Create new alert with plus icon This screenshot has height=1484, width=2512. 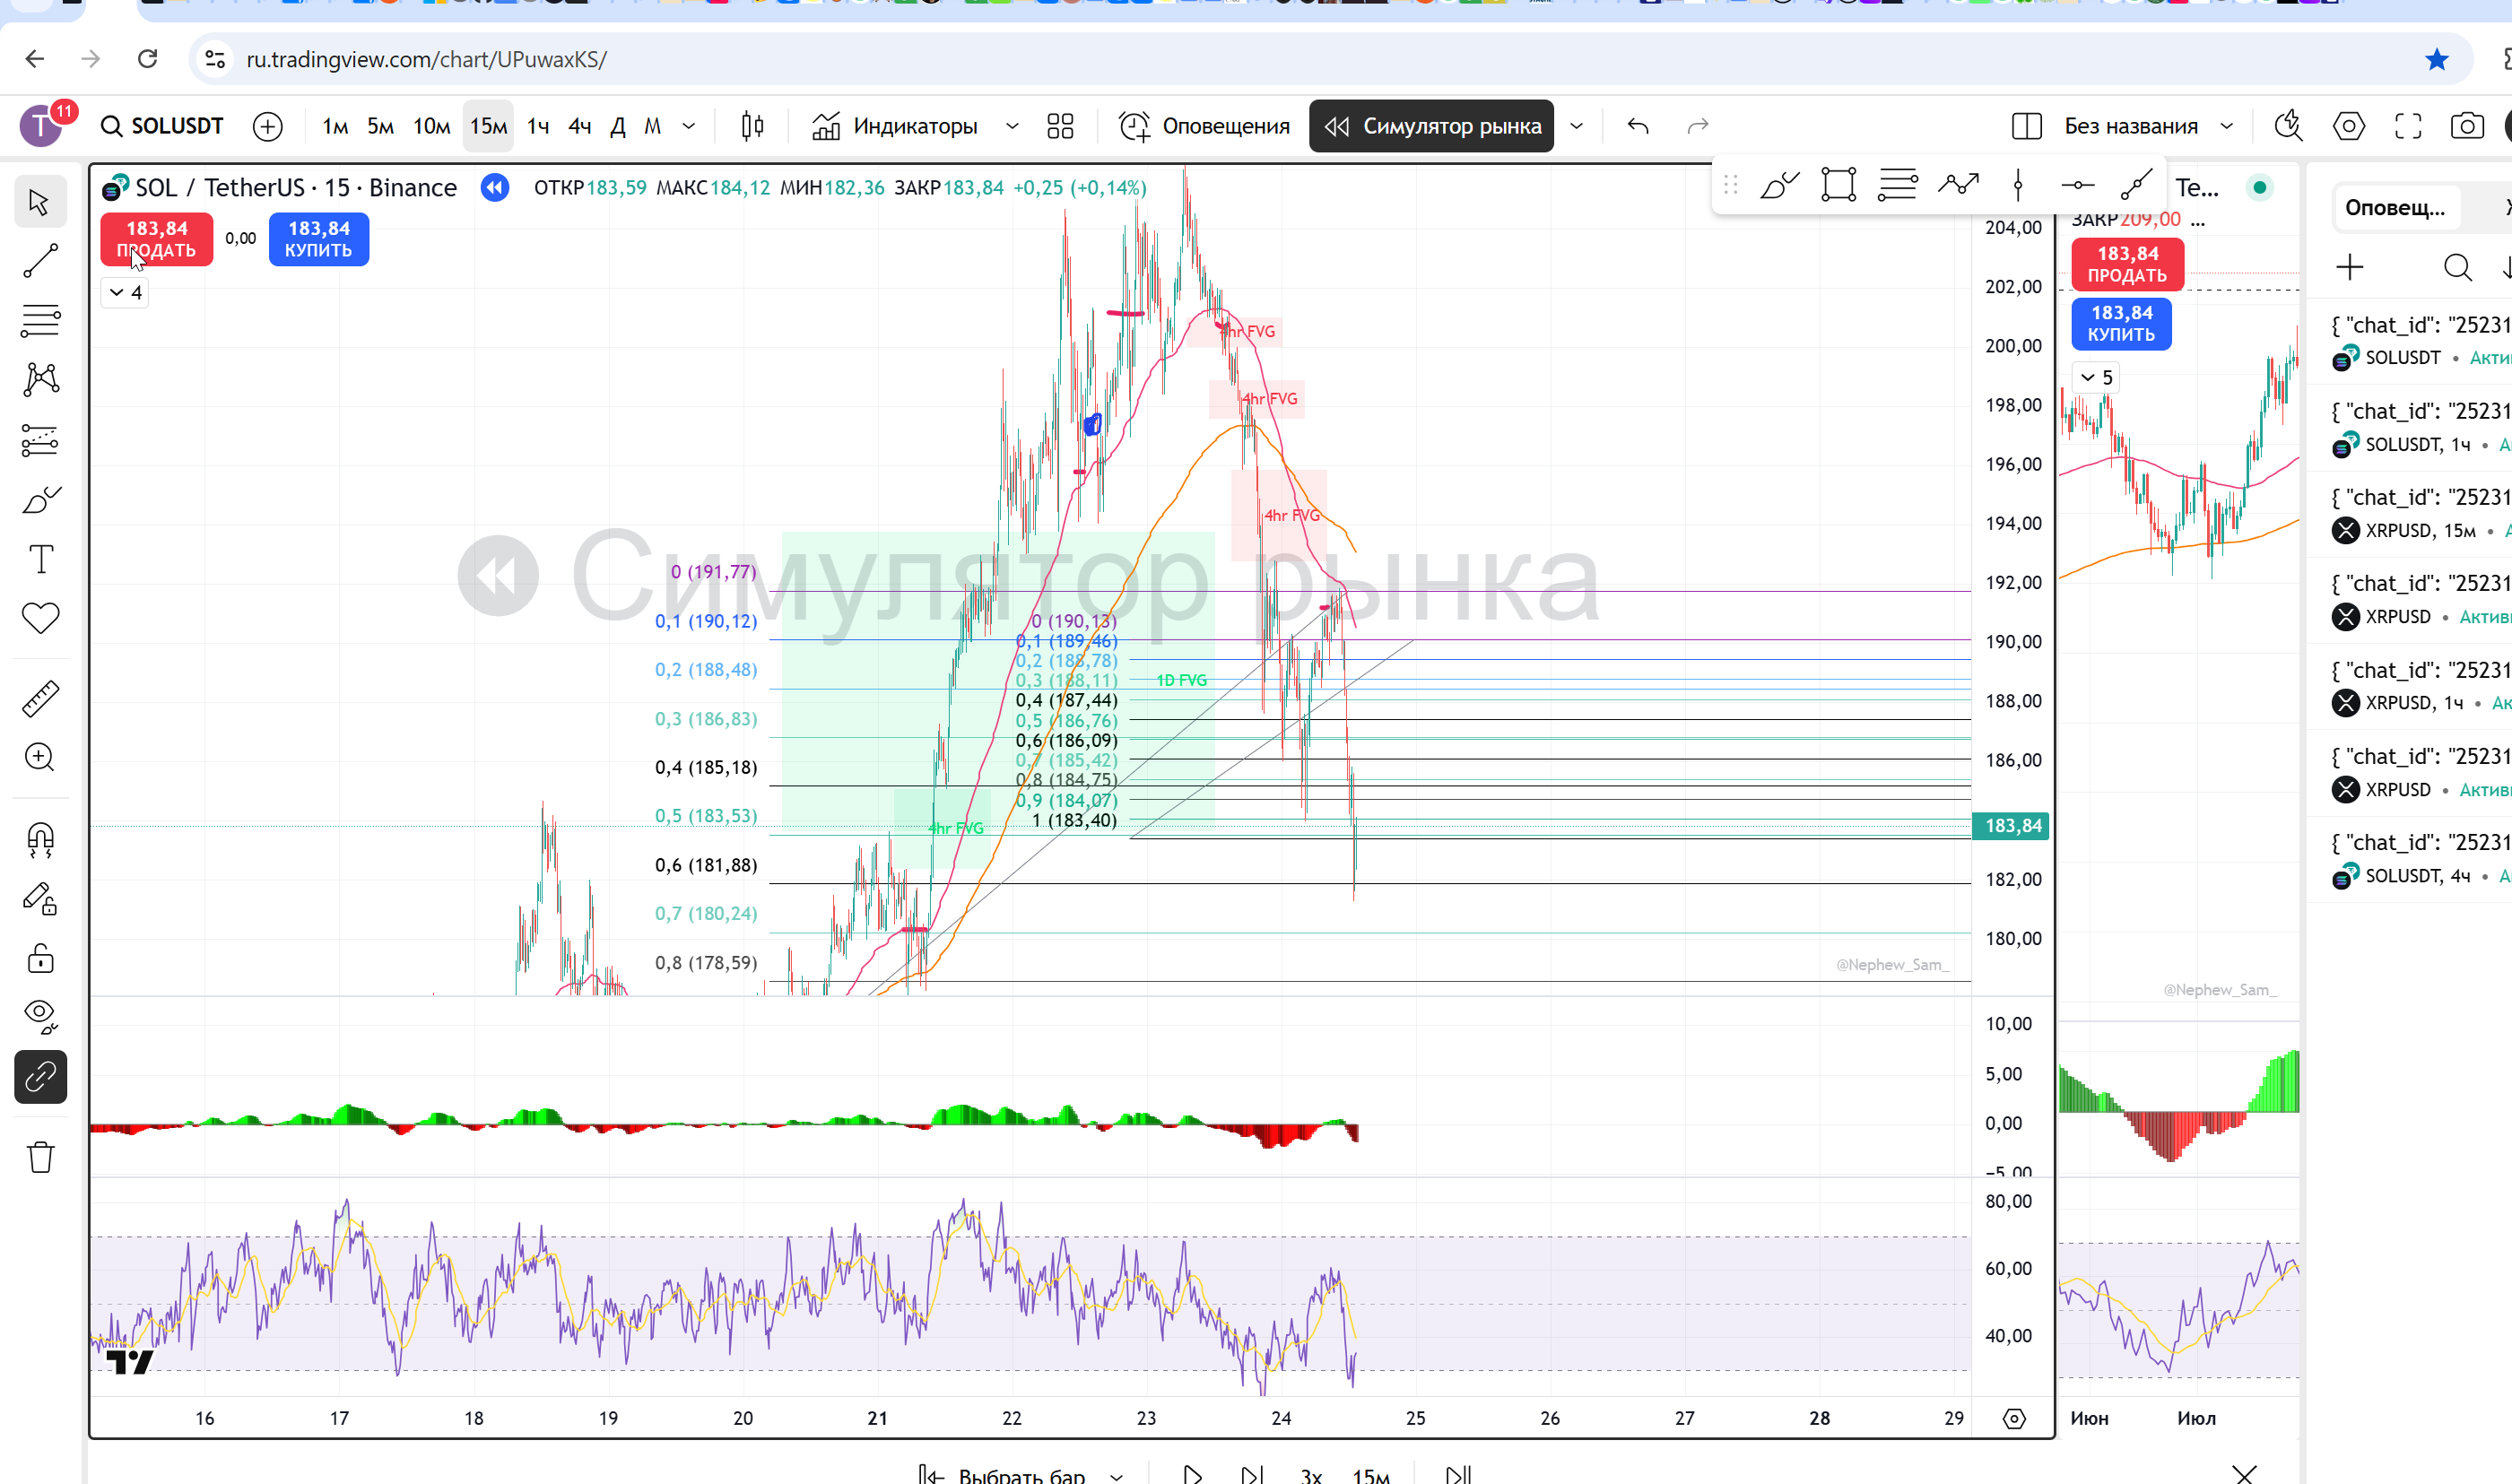click(2350, 267)
